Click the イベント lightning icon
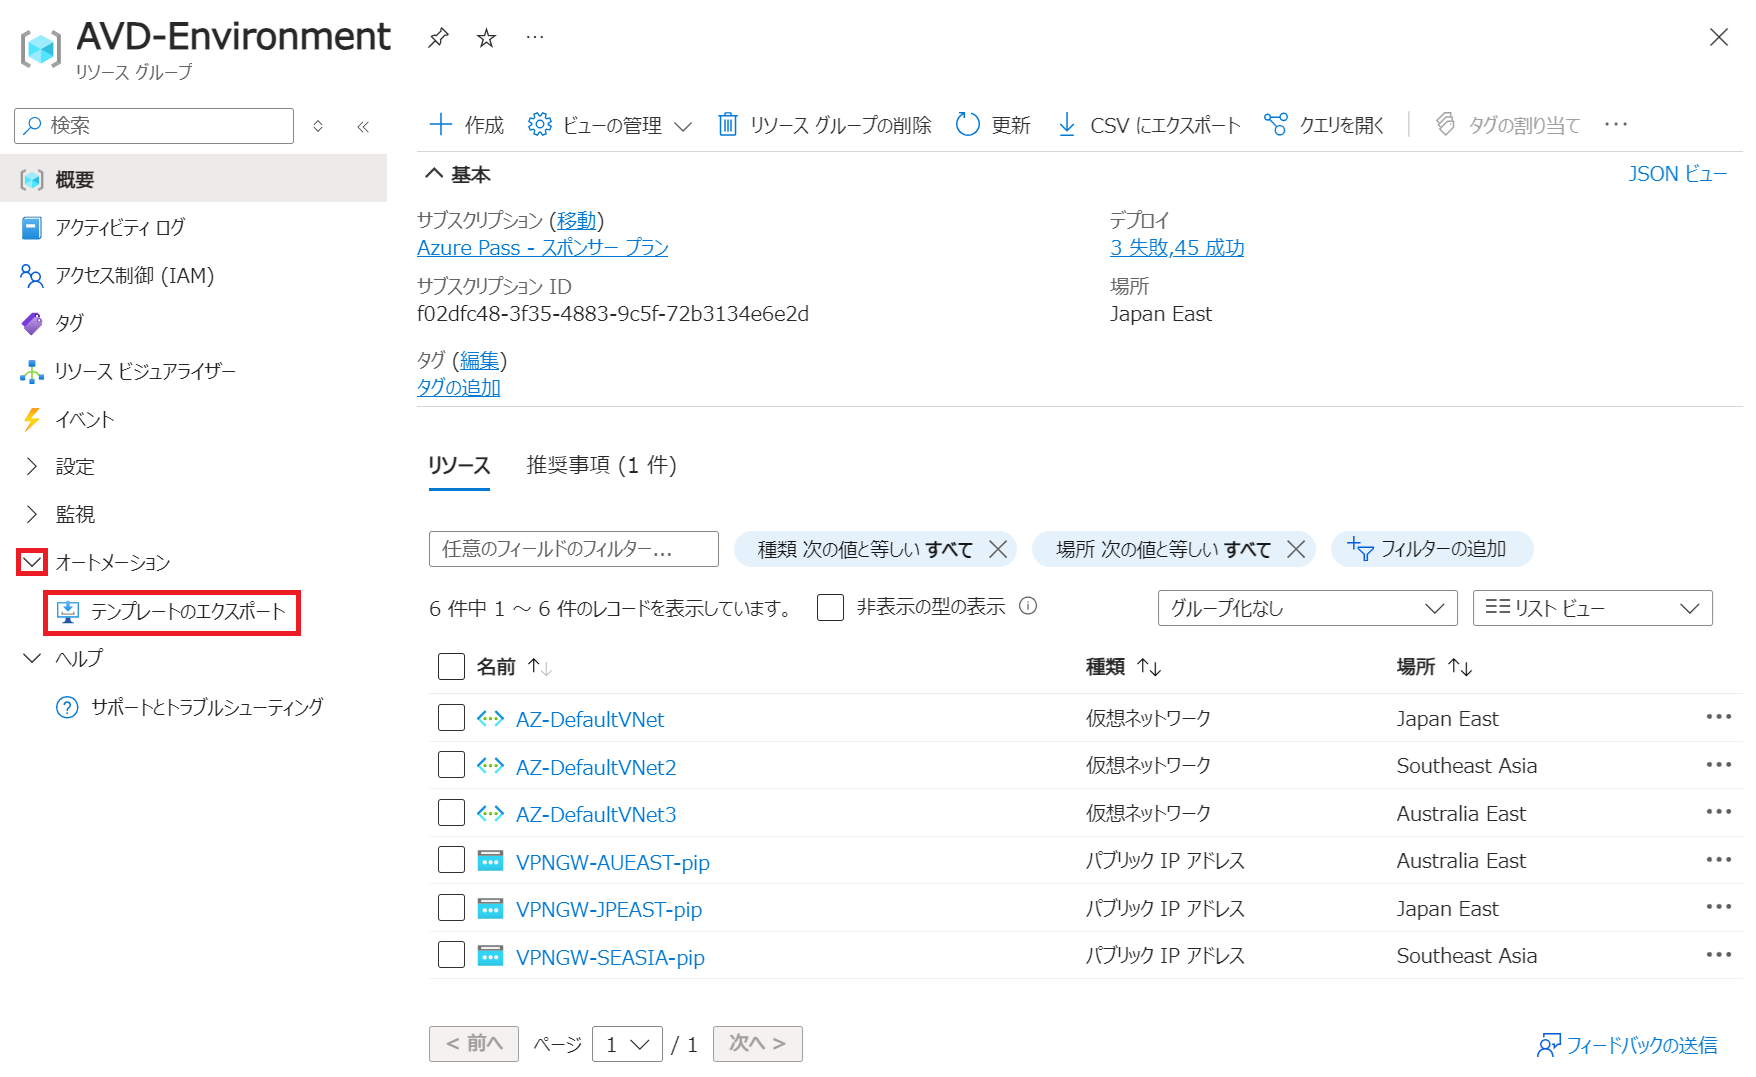Image resolution: width=1756 pixels, height=1077 pixels. [32, 419]
